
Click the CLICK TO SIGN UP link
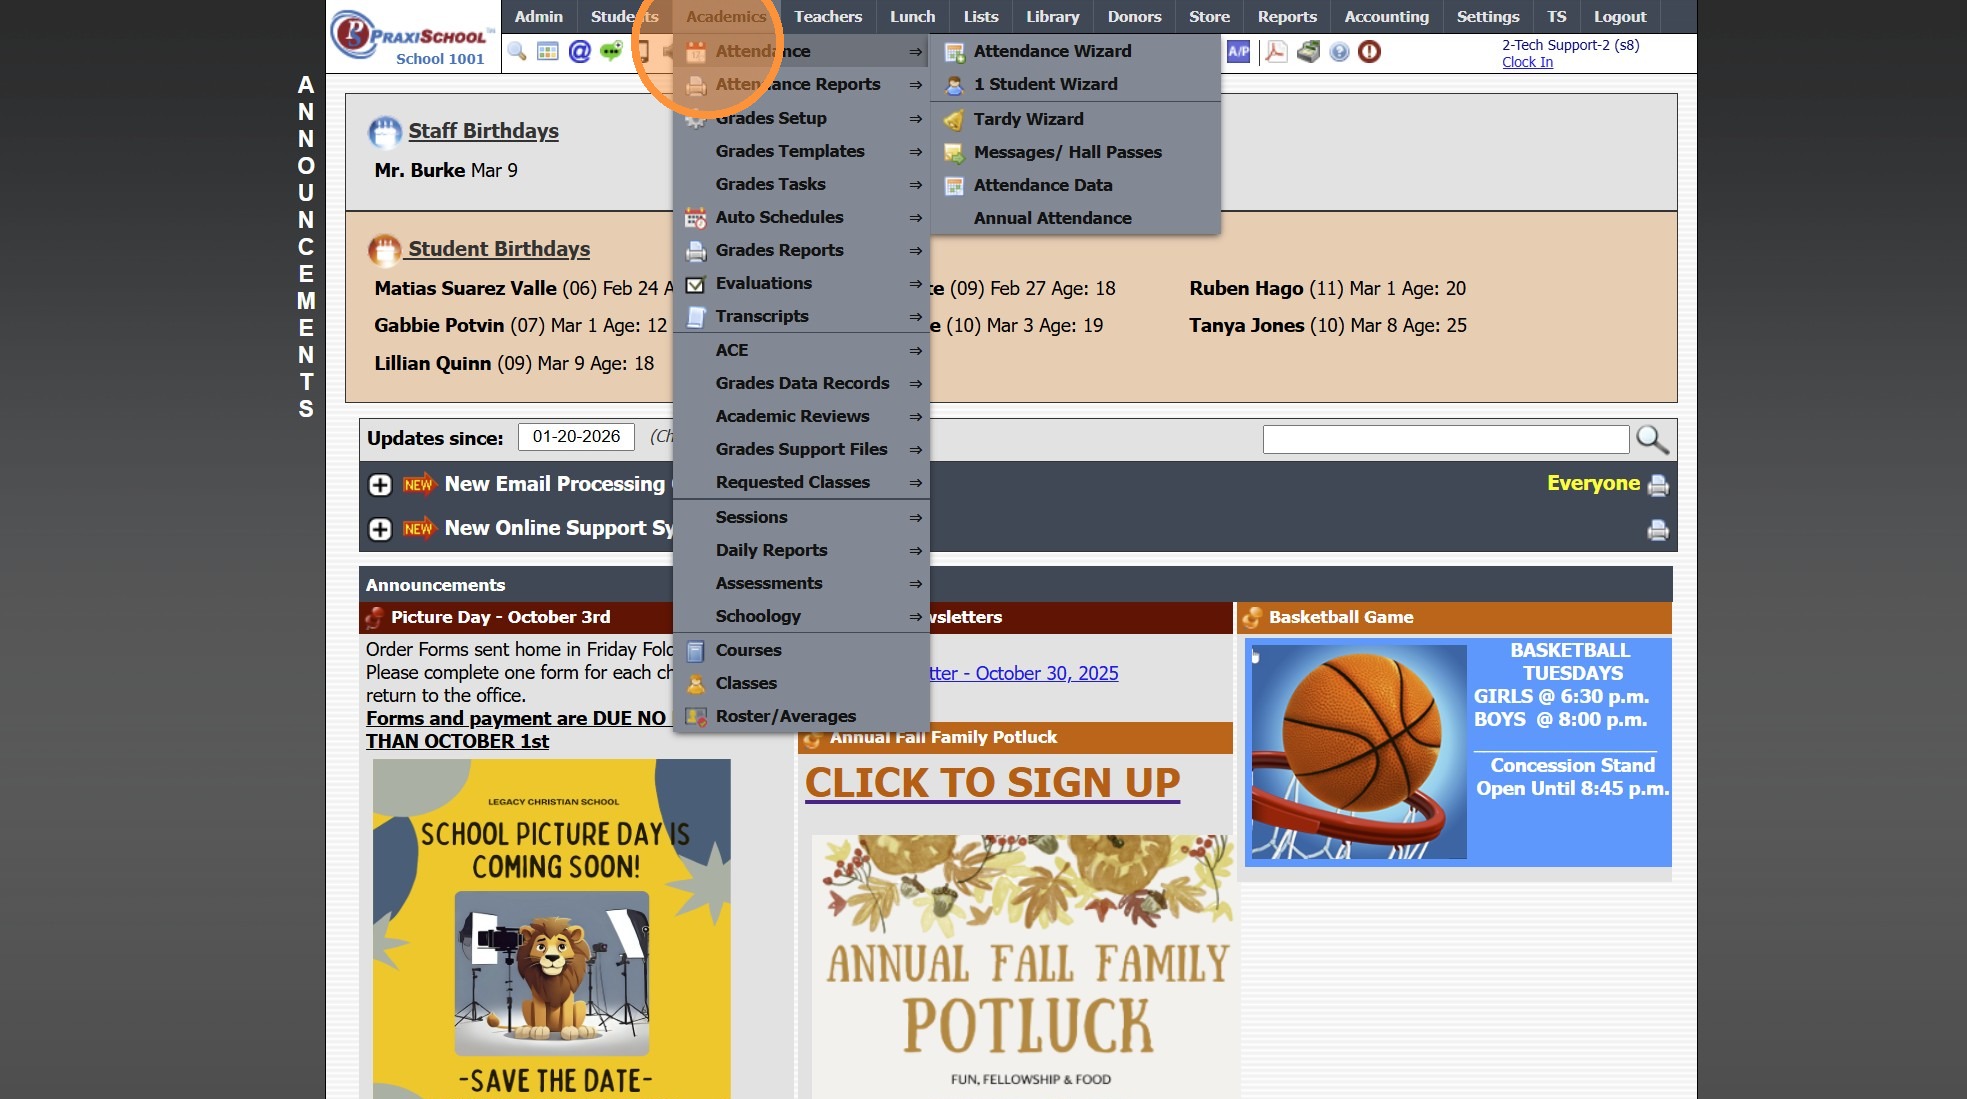[x=992, y=782]
